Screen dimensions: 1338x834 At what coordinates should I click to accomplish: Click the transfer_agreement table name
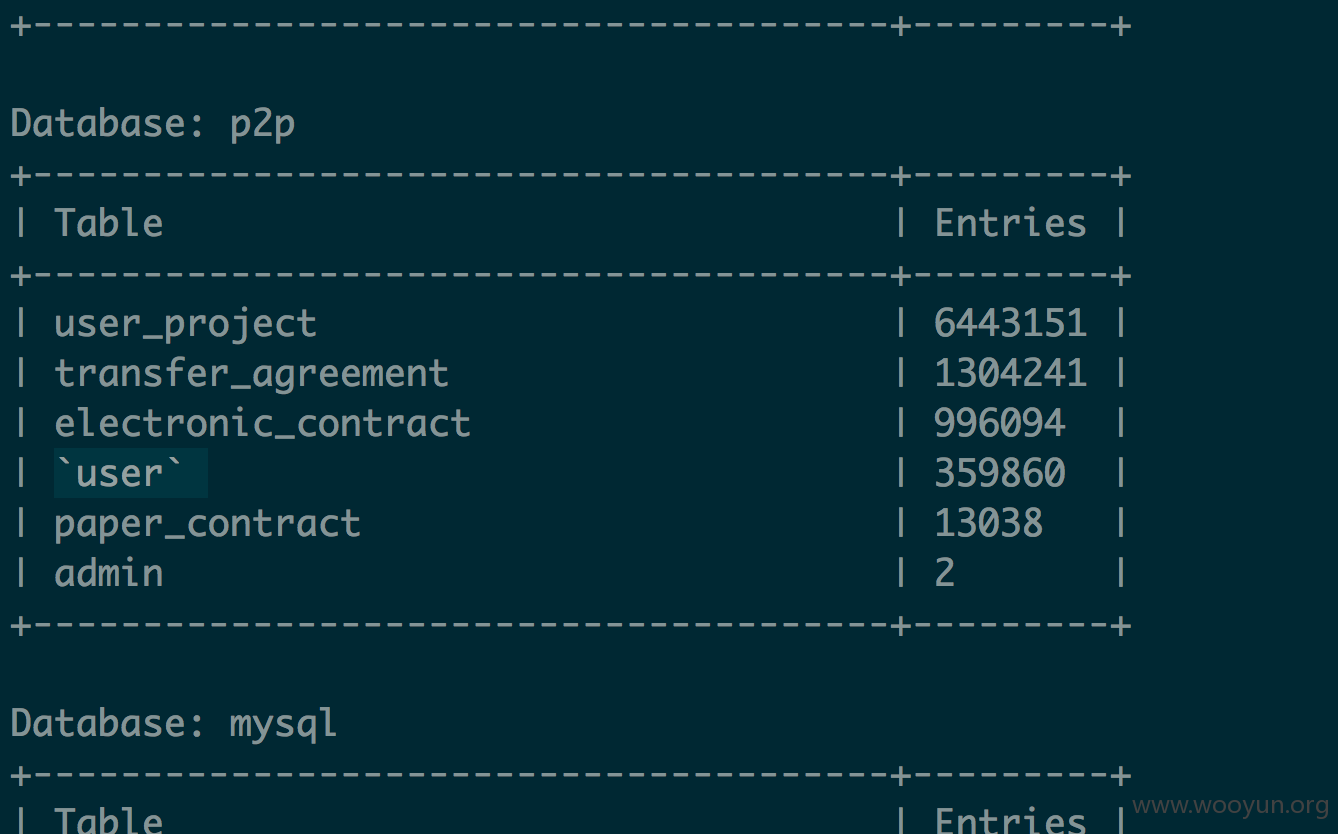click(x=251, y=373)
